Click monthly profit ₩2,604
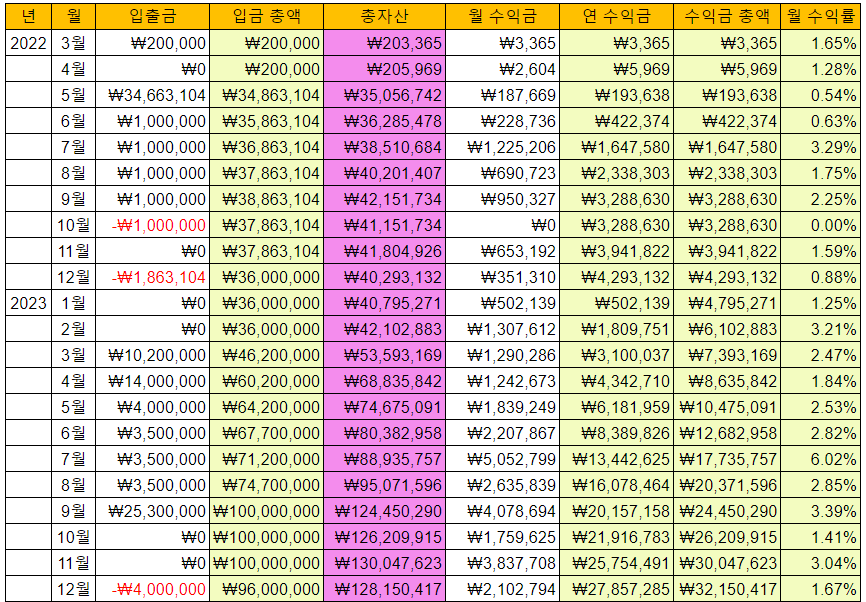Image resolution: width=866 pixels, height=602 pixels. tap(503, 69)
